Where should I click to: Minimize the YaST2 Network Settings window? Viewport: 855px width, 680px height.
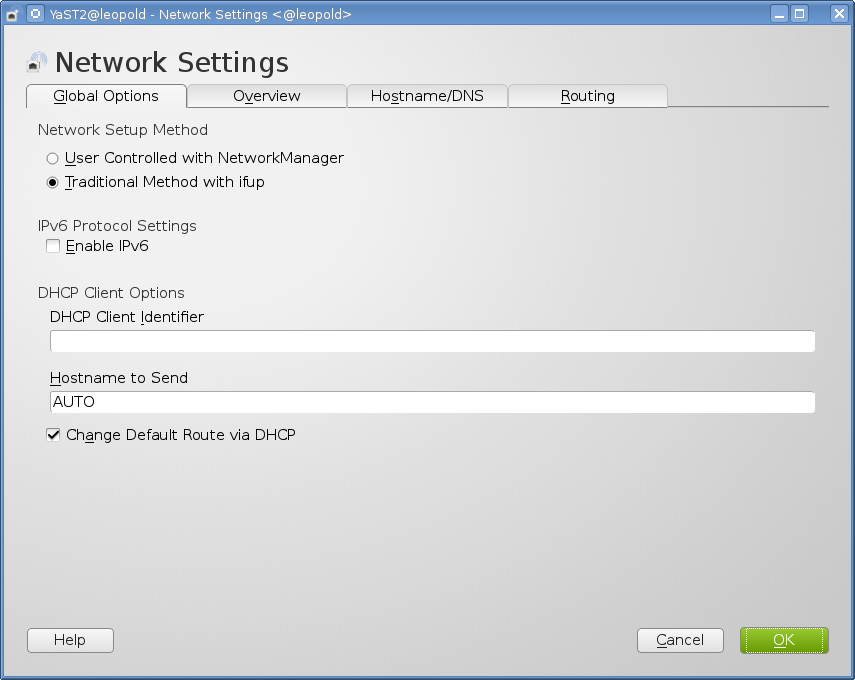click(x=779, y=14)
